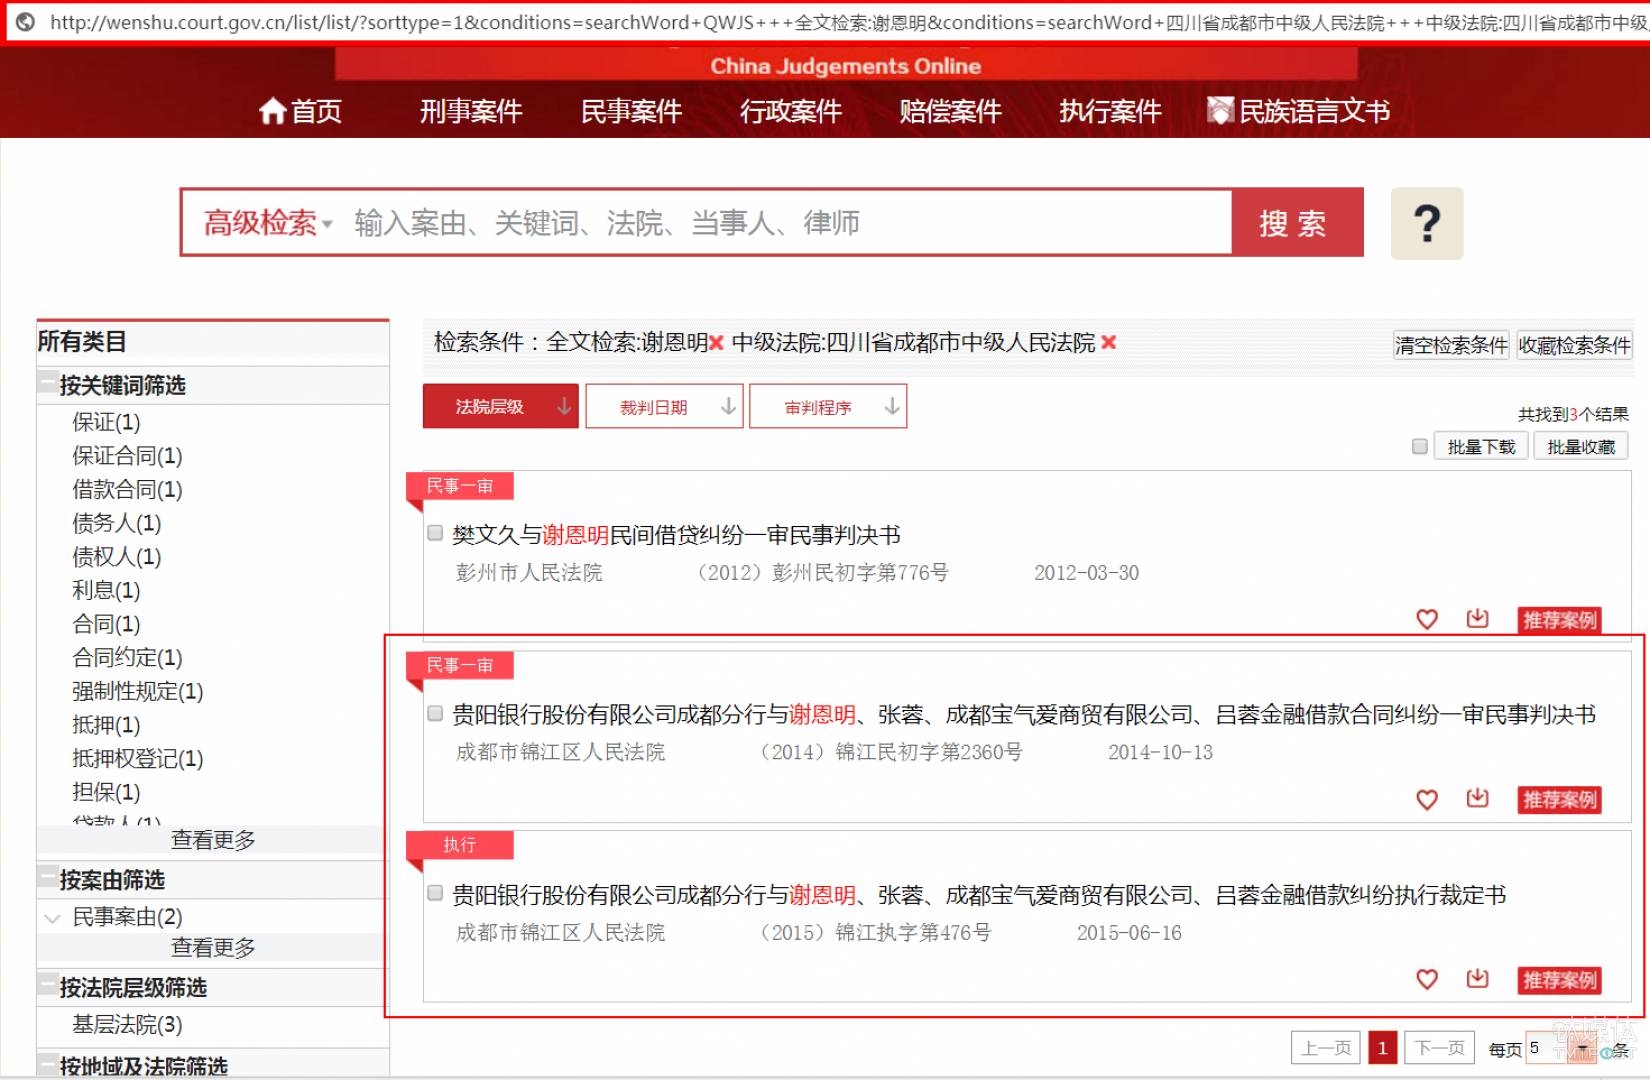Click the red 搜索 button
This screenshot has width=1650, height=1080.
[x=1297, y=222]
